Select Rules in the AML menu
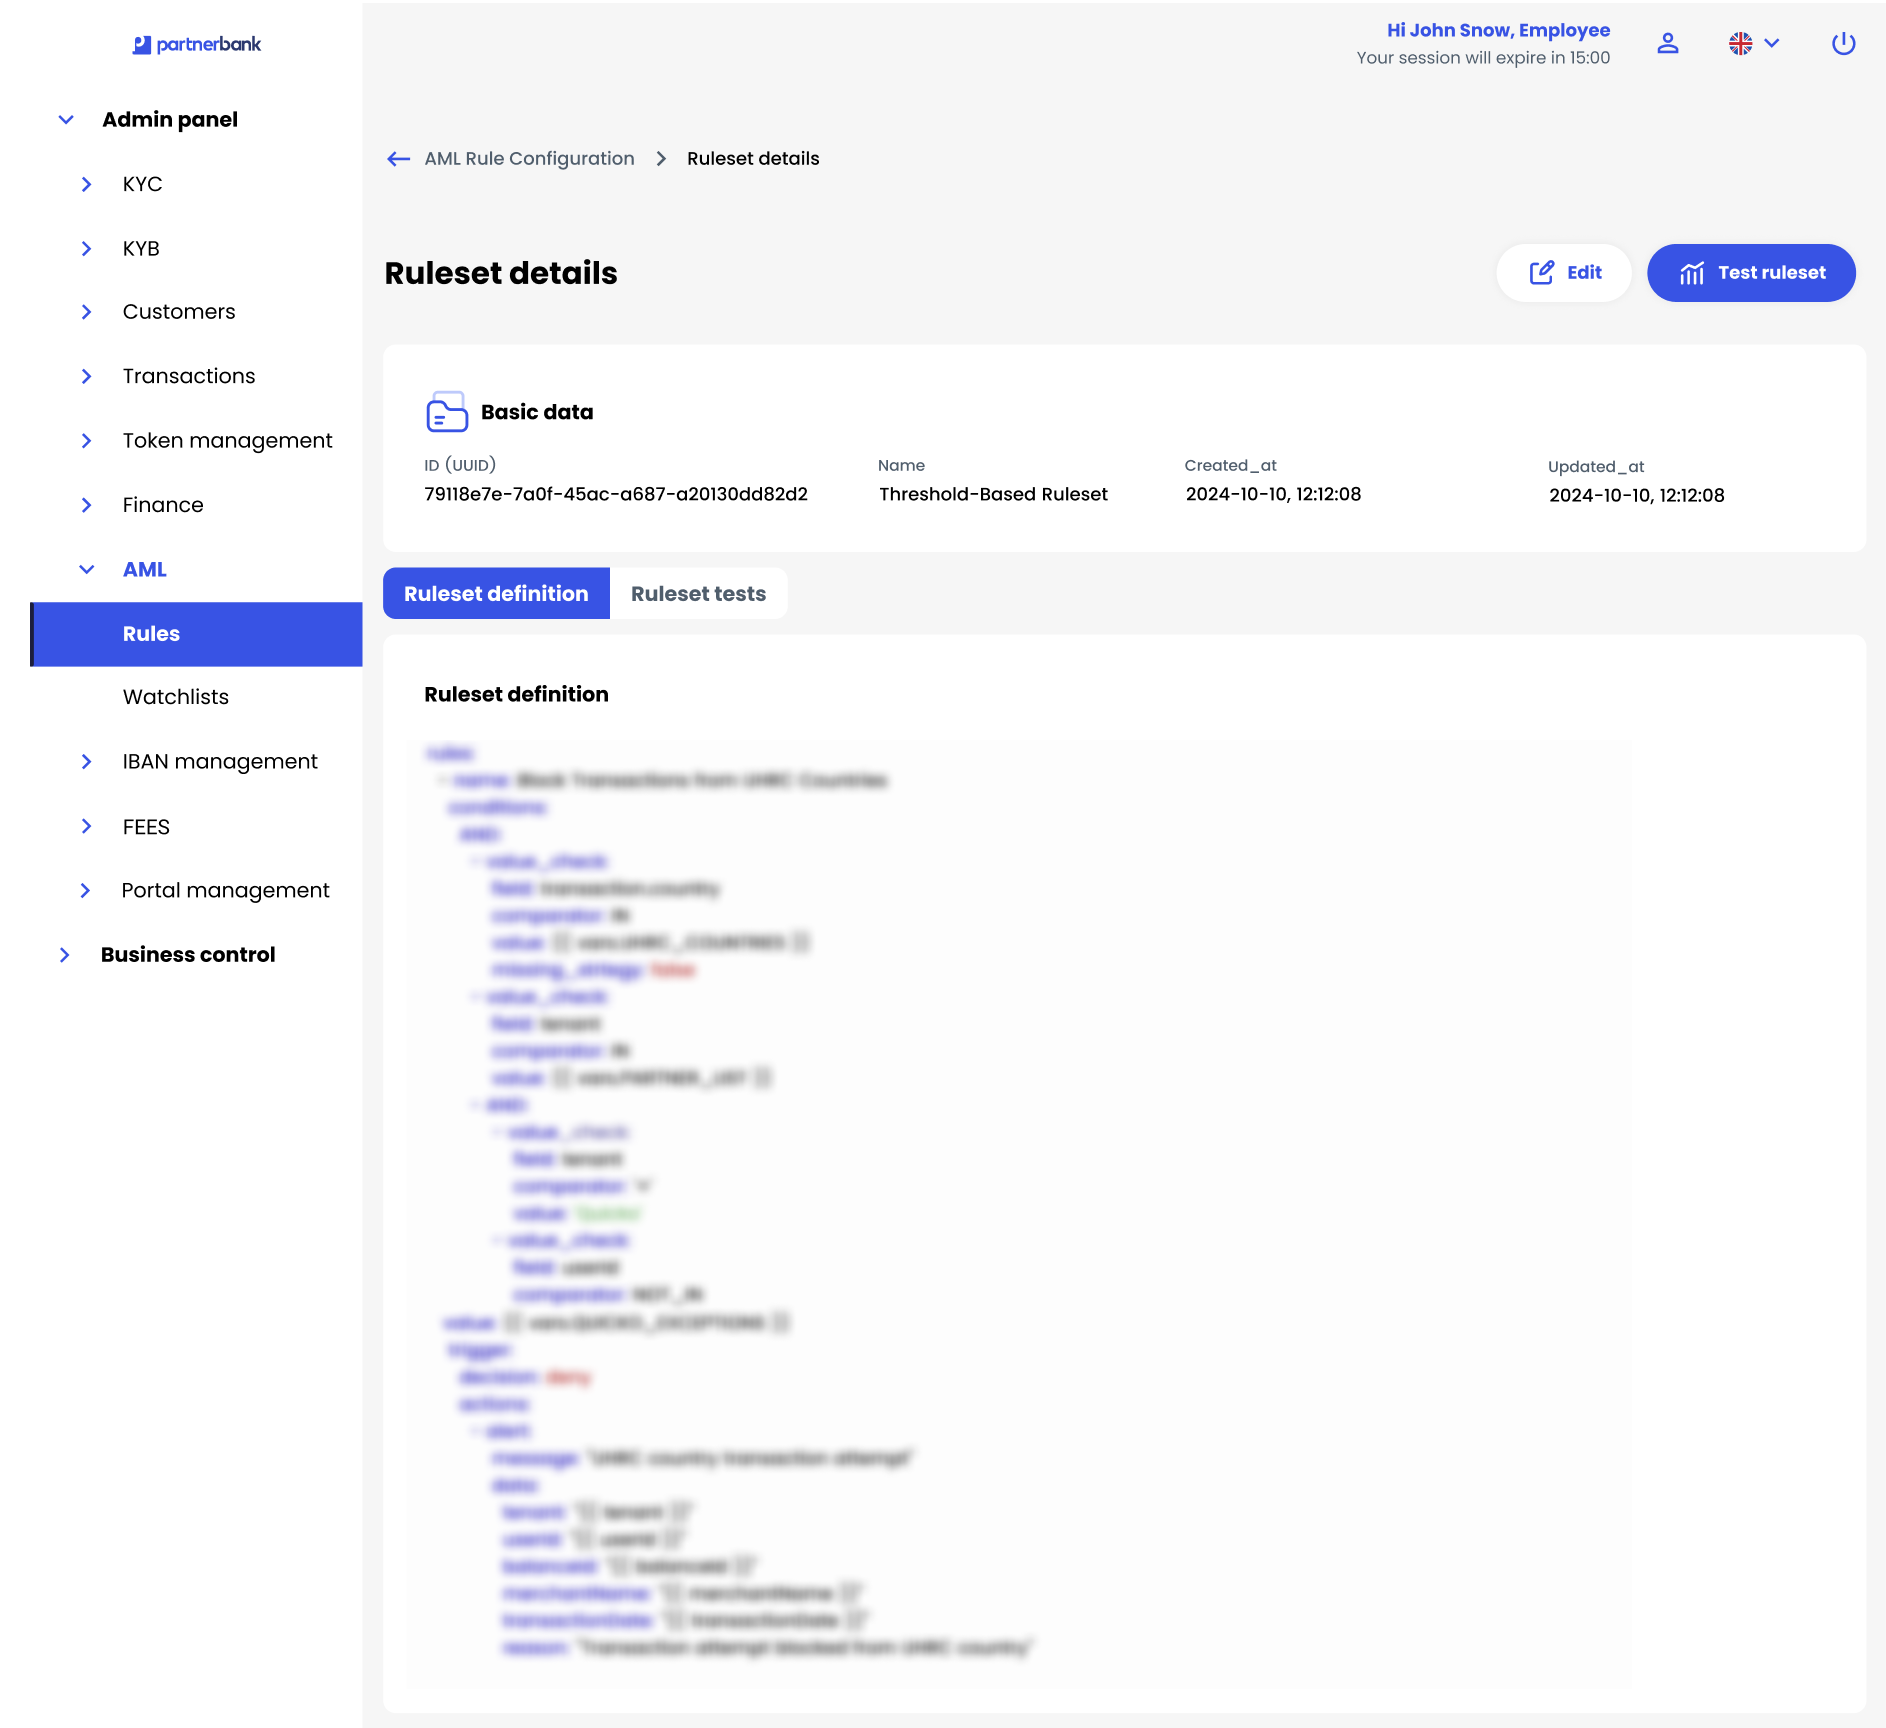 151,634
